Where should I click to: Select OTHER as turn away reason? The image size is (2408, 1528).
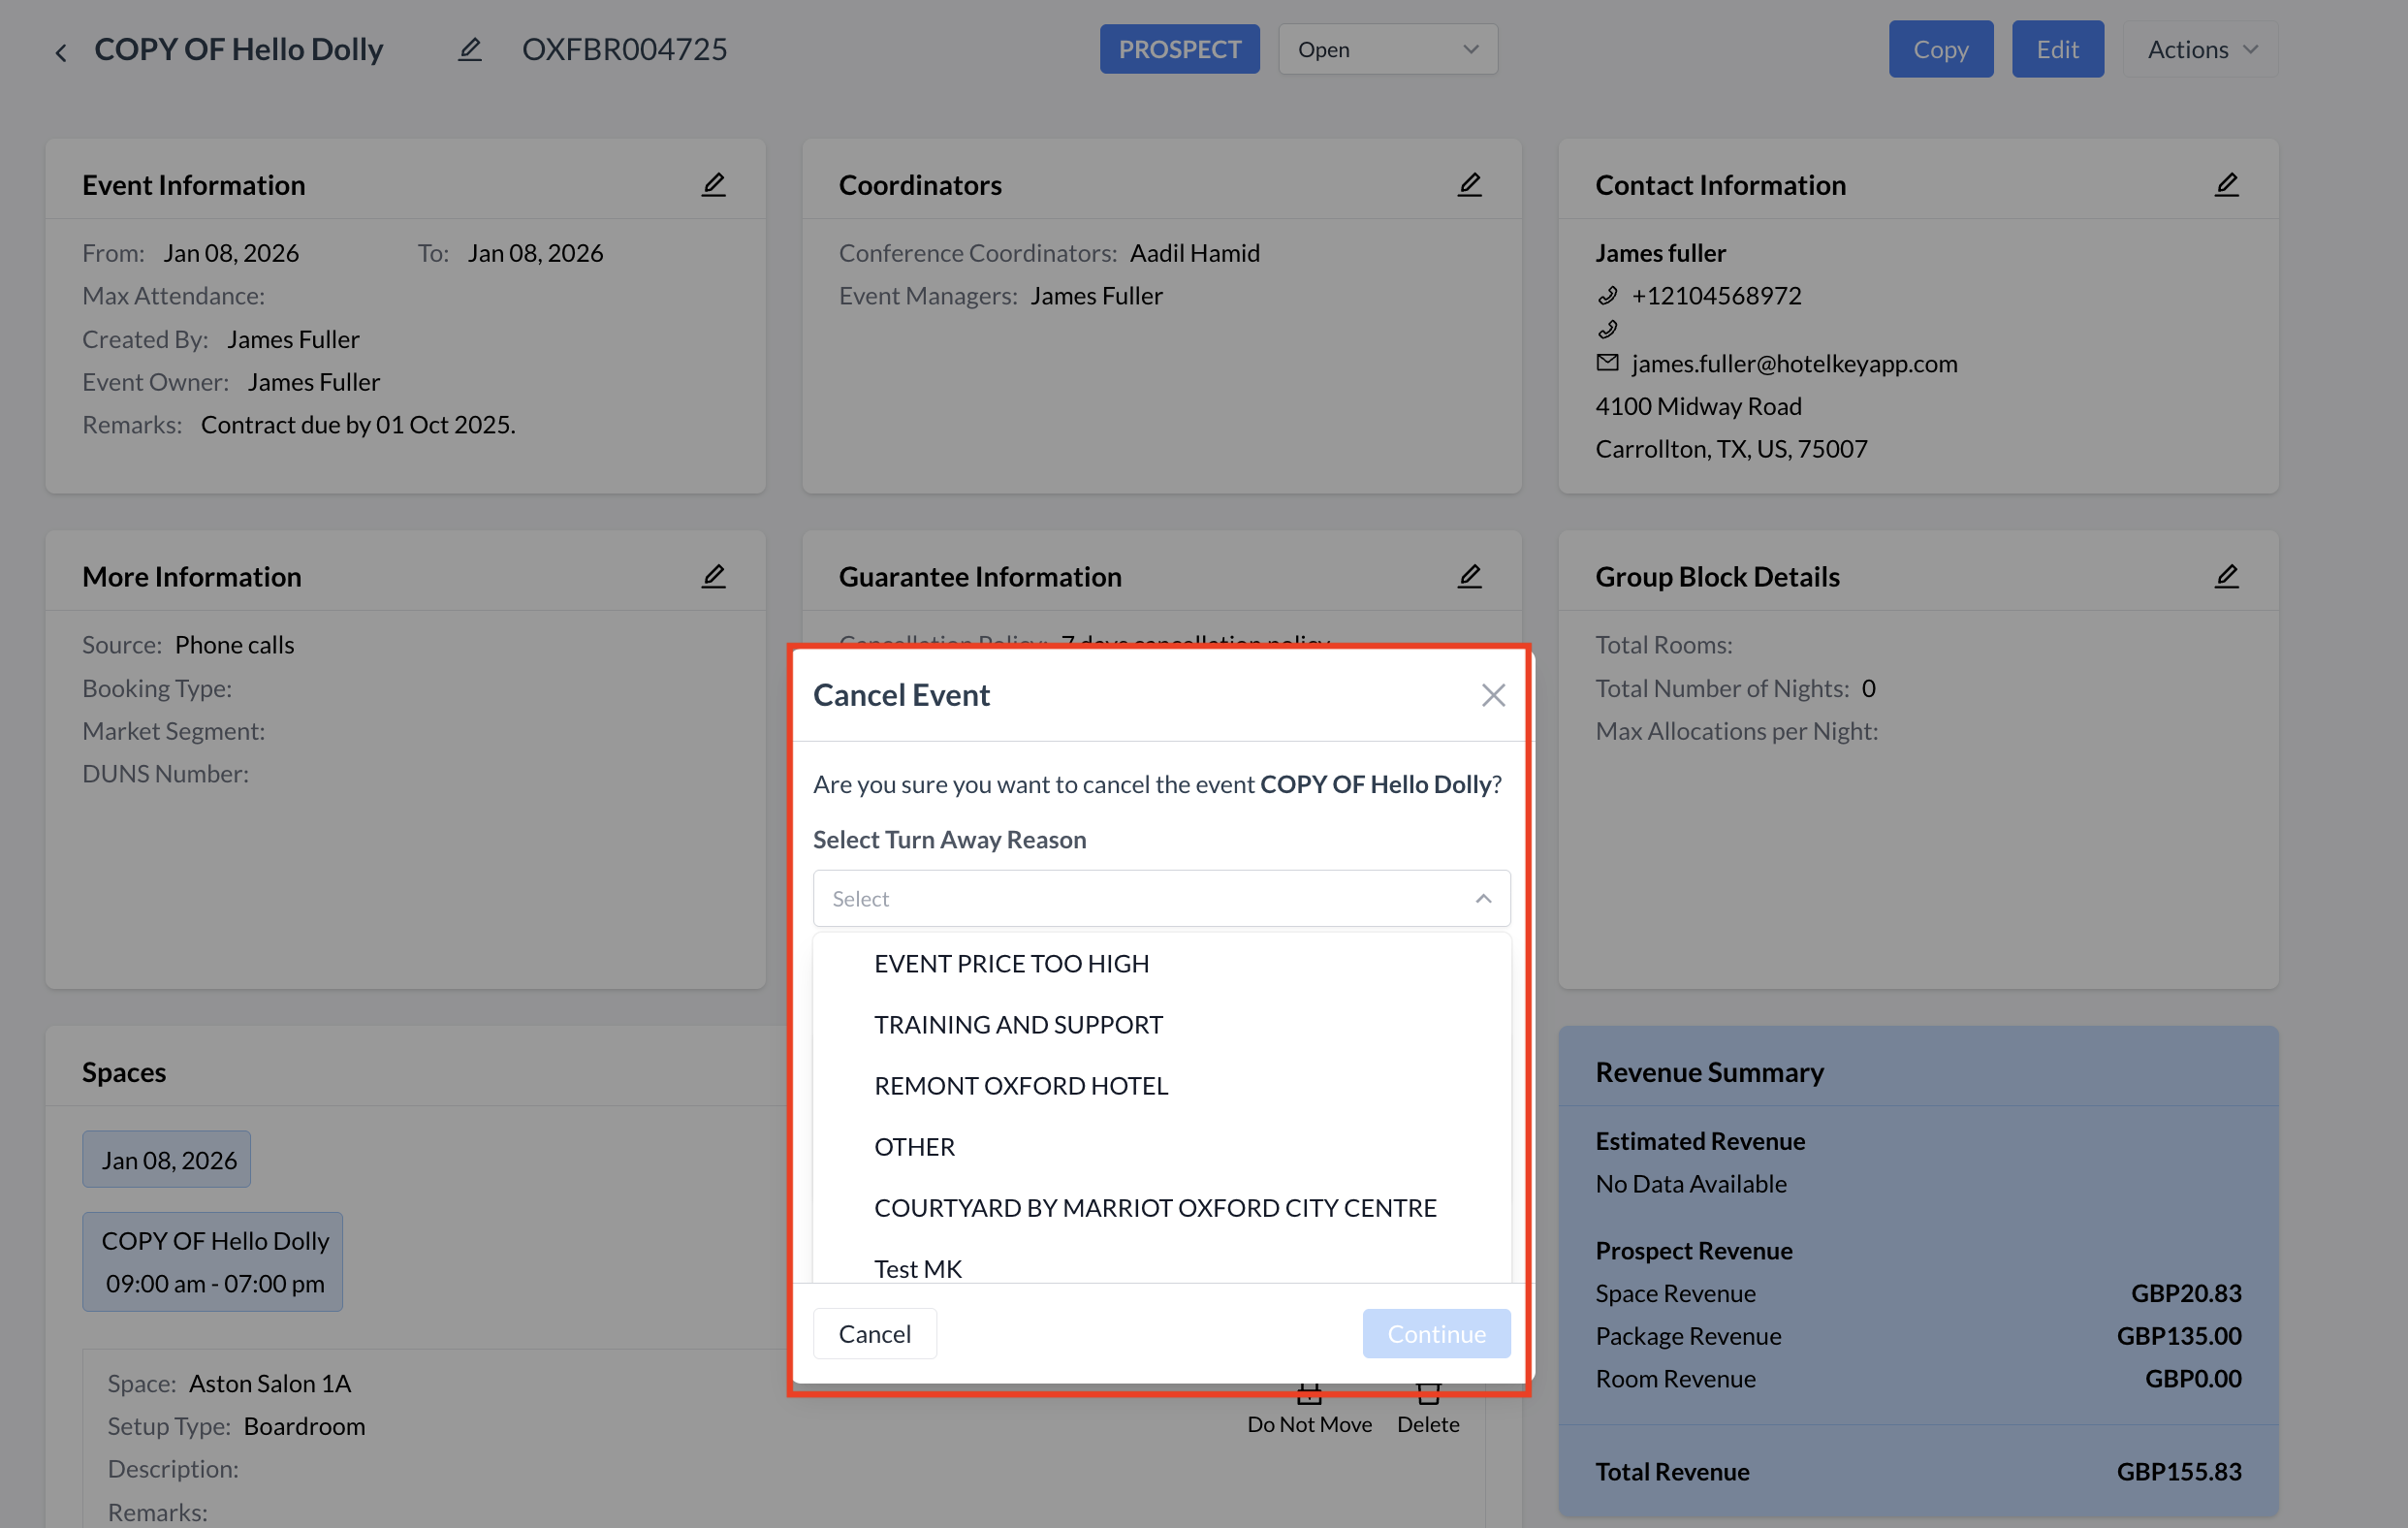[914, 1146]
